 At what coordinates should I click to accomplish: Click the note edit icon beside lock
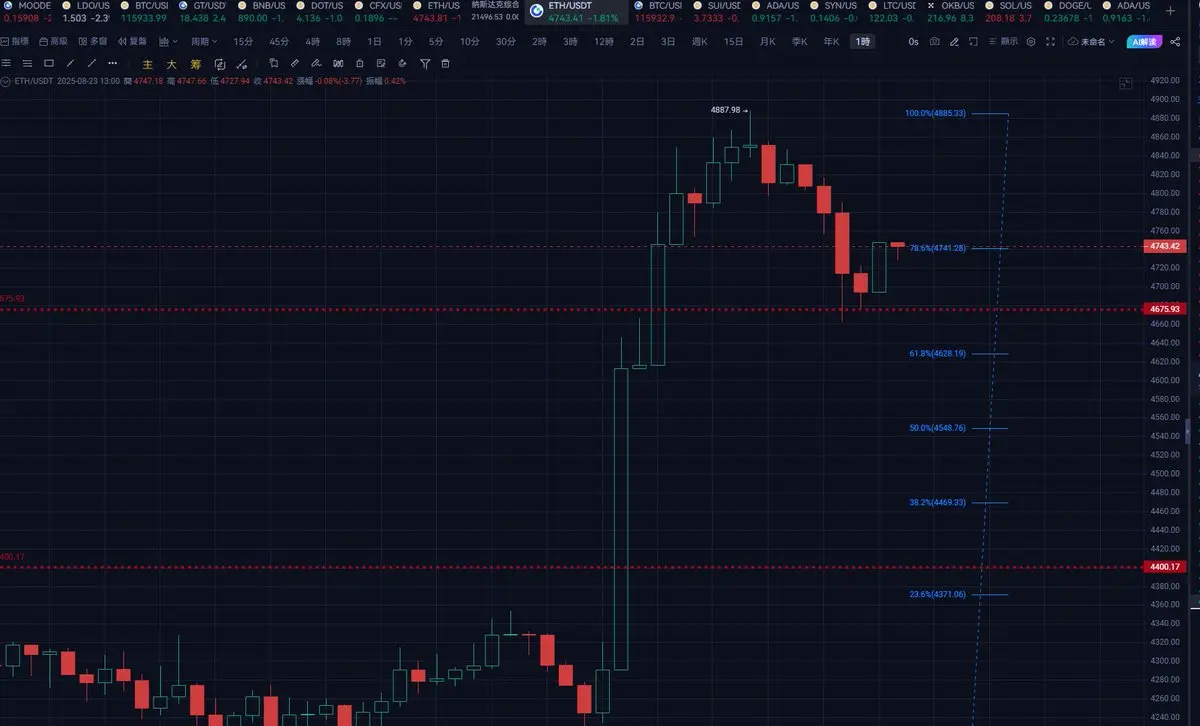pos(381,64)
